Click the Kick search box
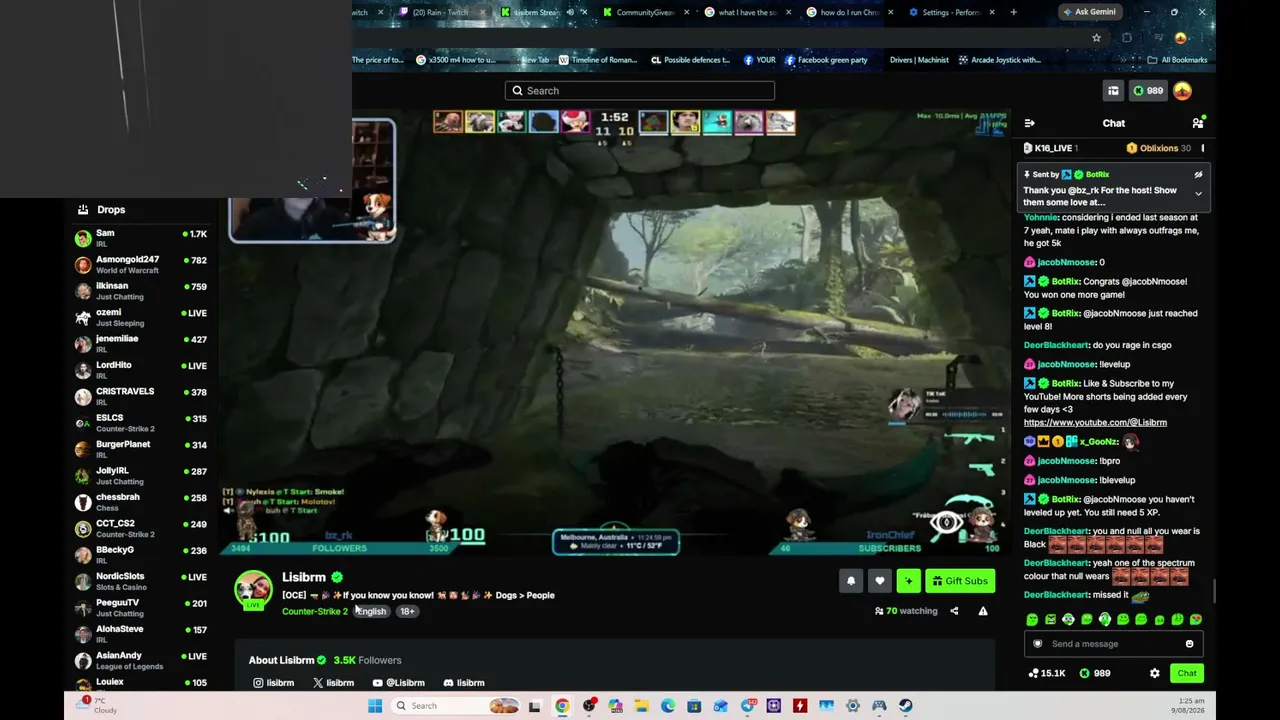The height and width of the screenshot is (720, 1280). coord(640,91)
